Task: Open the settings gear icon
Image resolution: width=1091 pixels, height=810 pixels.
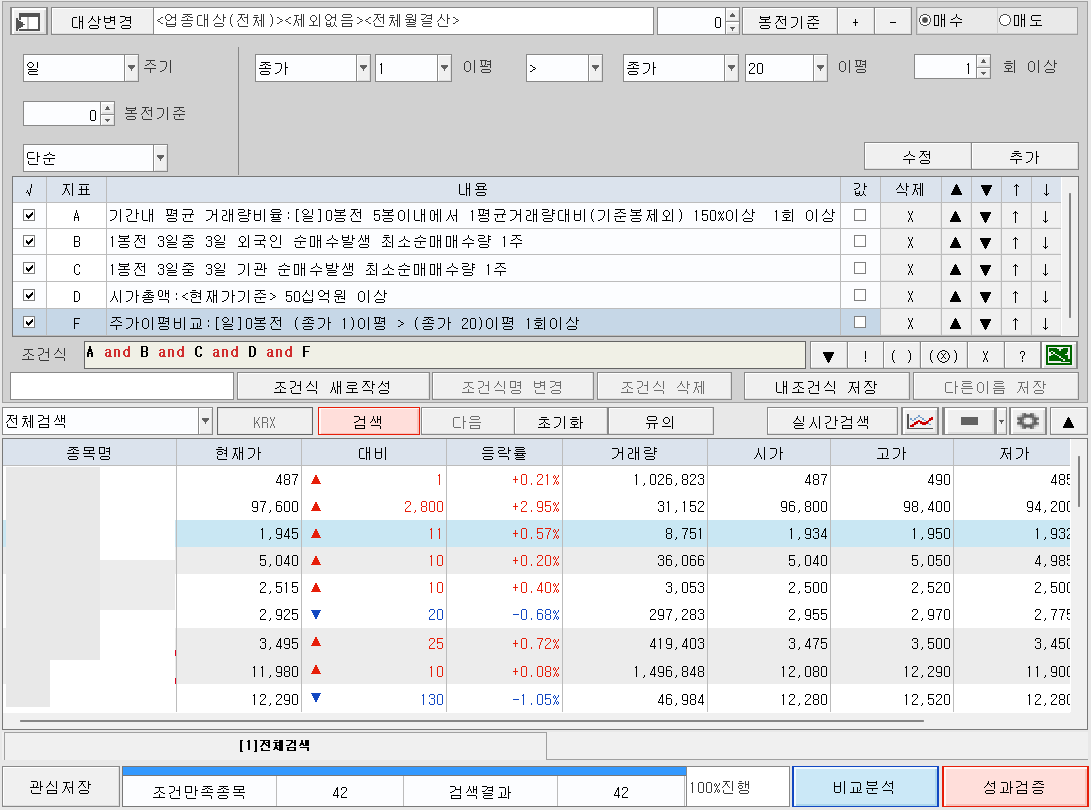Action: [1028, 421]
